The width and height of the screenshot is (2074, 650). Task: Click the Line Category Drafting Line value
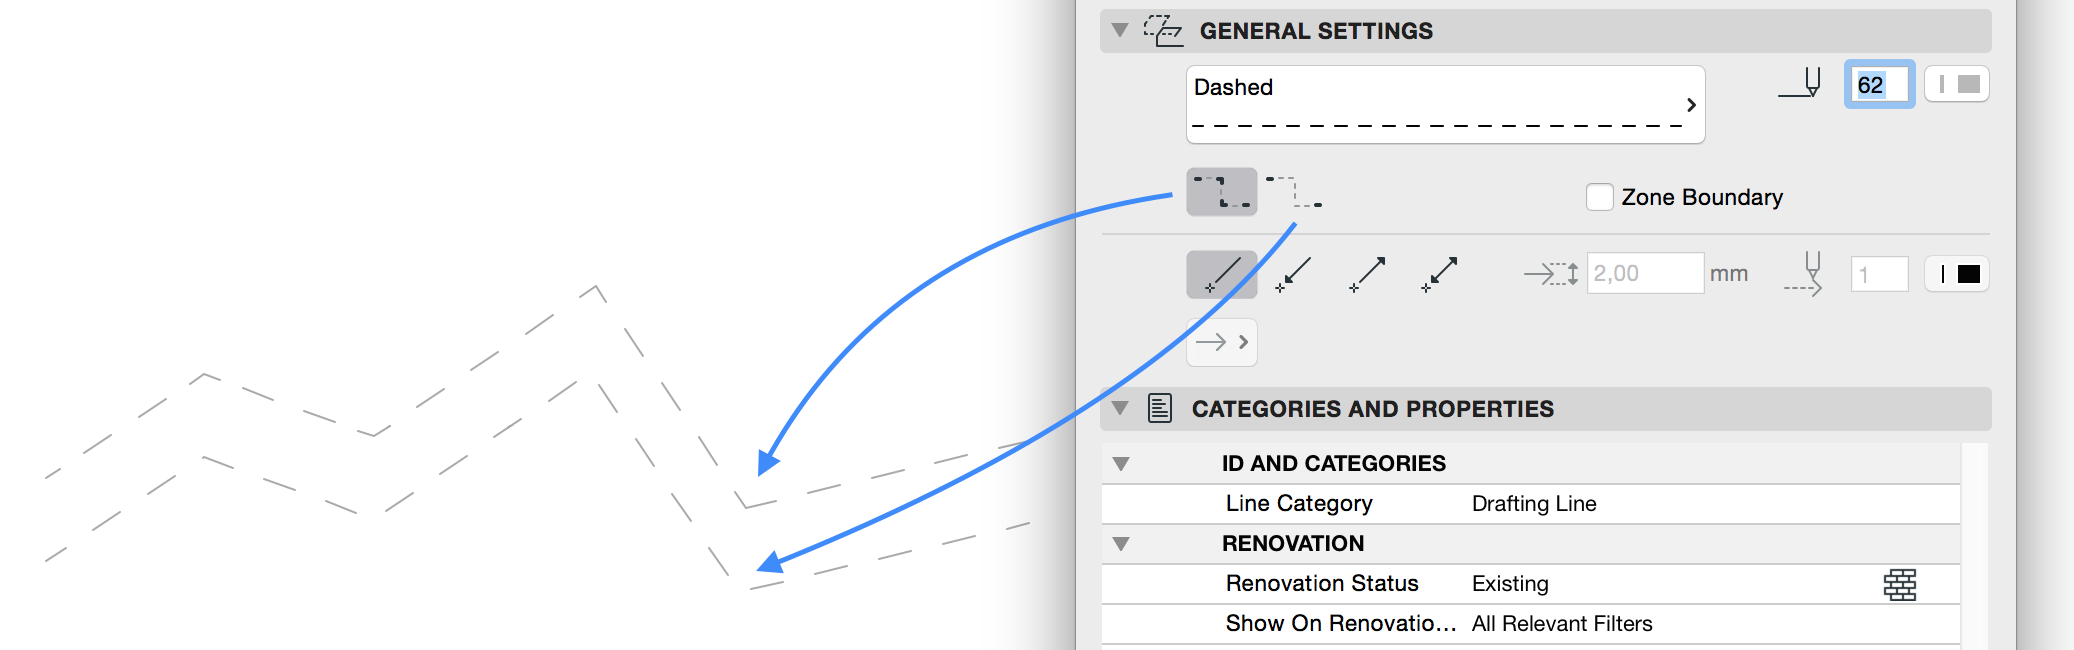[1534, 504]
